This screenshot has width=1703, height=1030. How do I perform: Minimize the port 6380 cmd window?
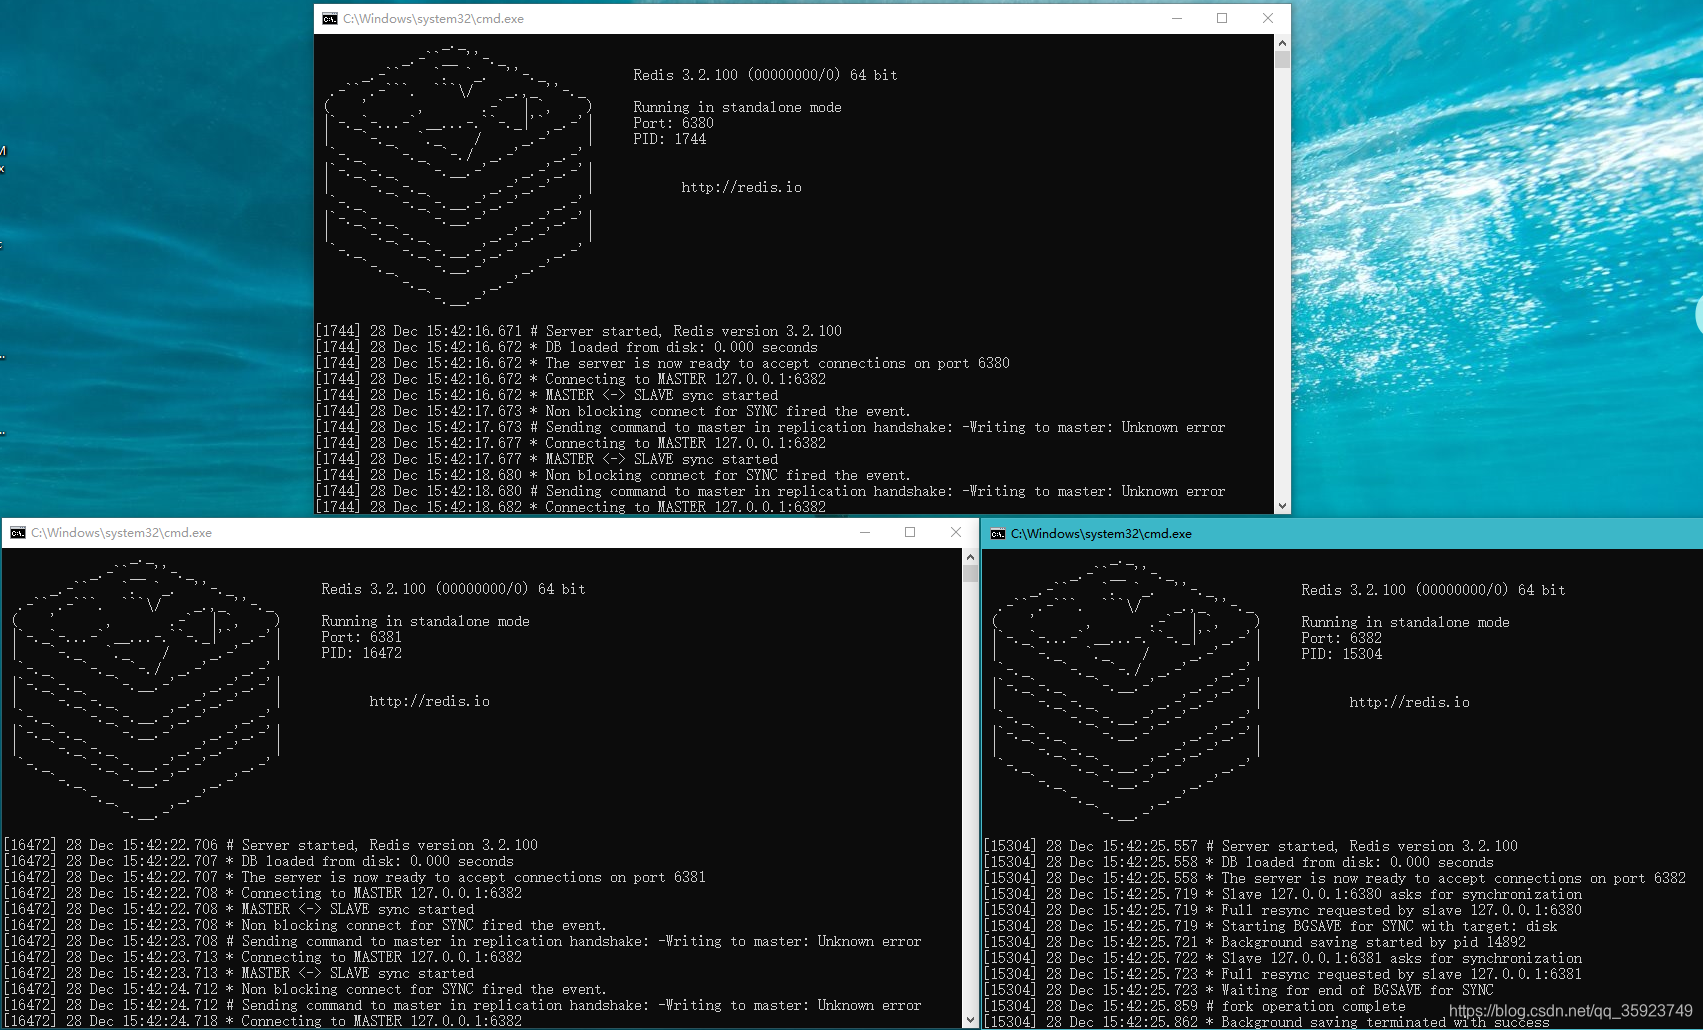pos(1177,18)
